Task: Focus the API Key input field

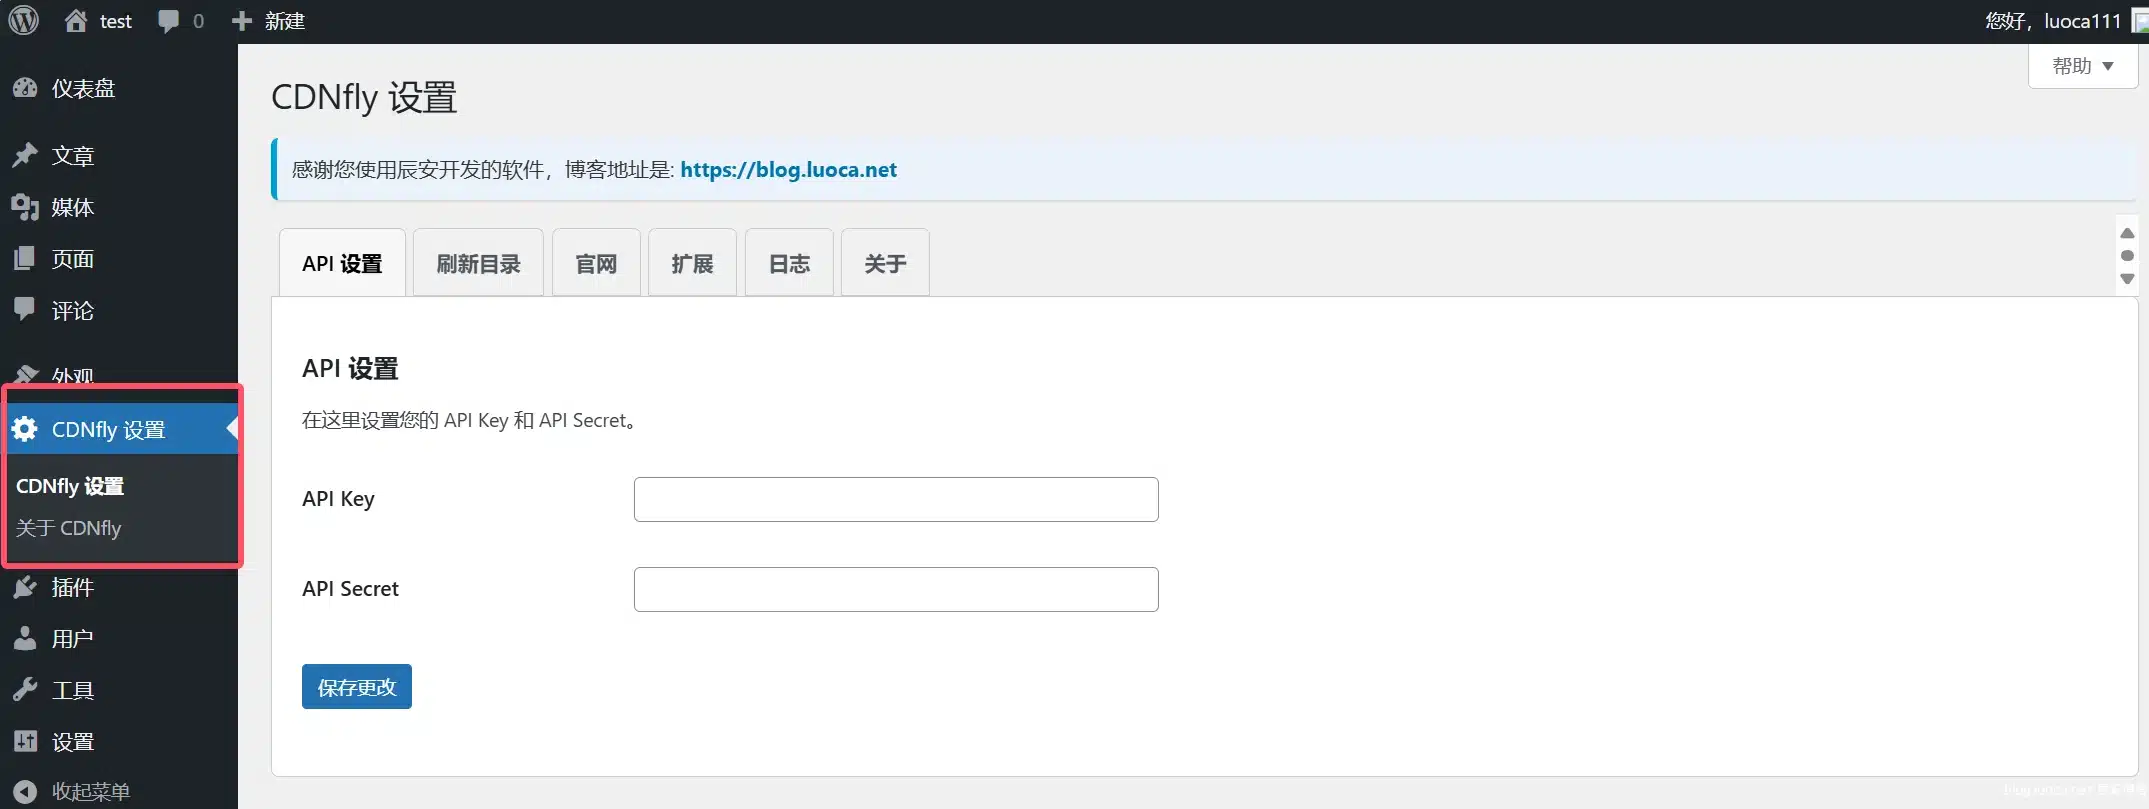Action: coord(896,499)
